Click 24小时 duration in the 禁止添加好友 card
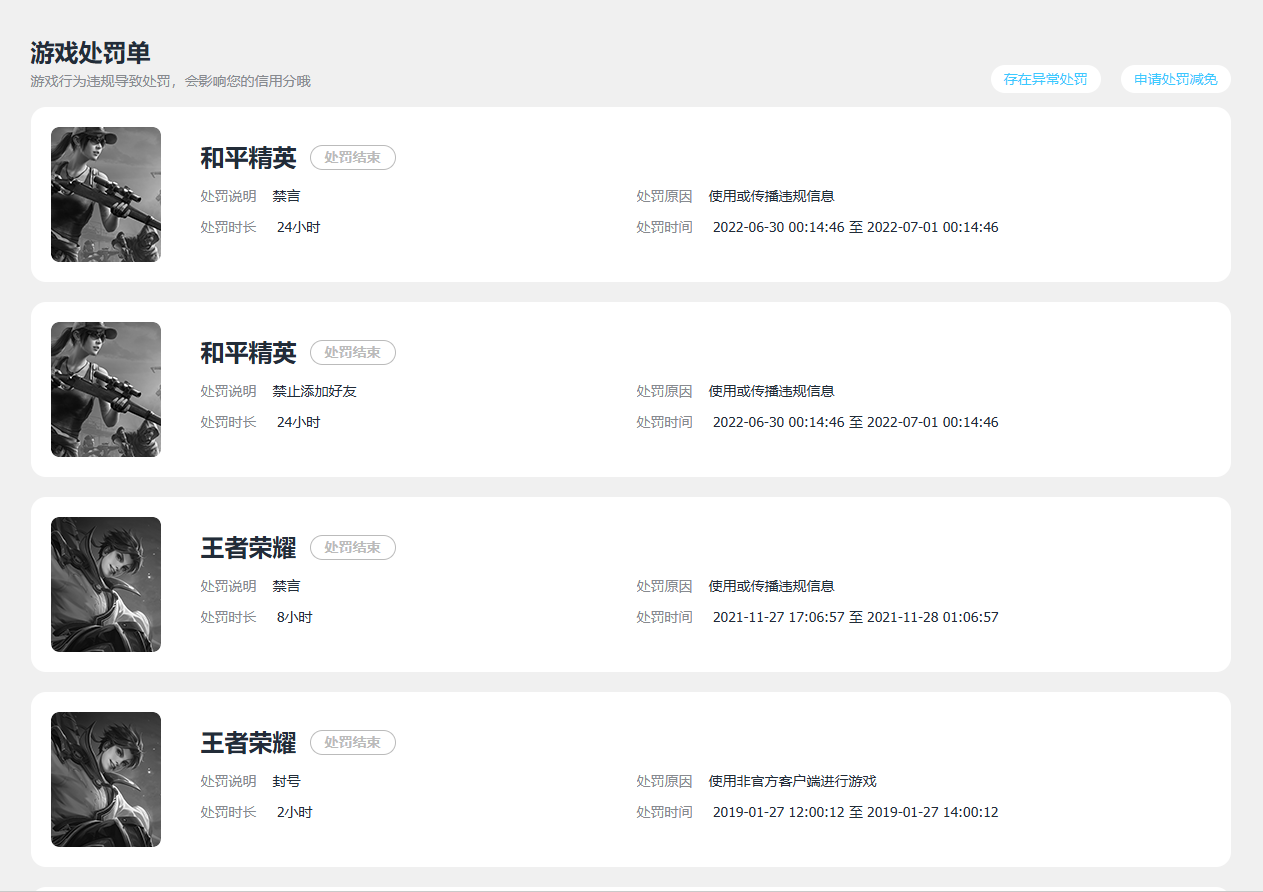 click(299, 422)
